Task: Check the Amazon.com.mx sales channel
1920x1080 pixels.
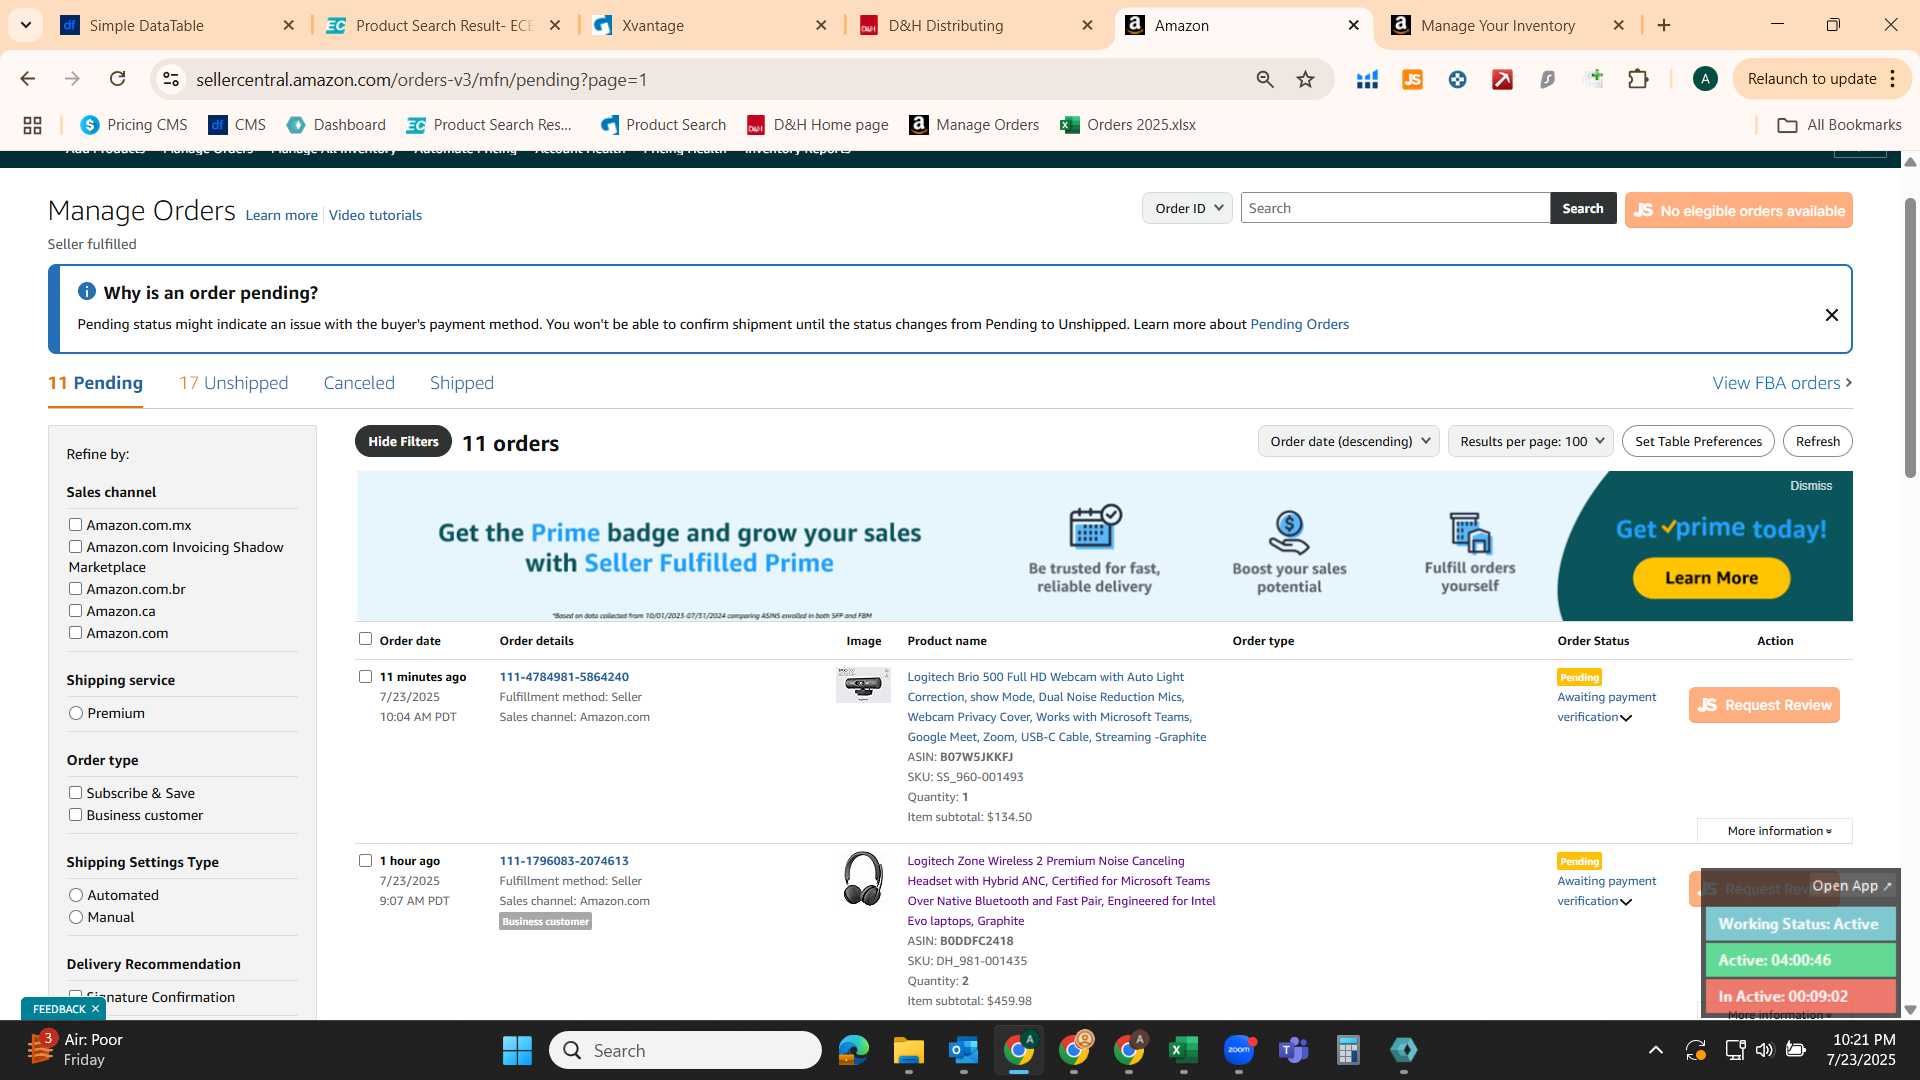Action: click(75, 525)
